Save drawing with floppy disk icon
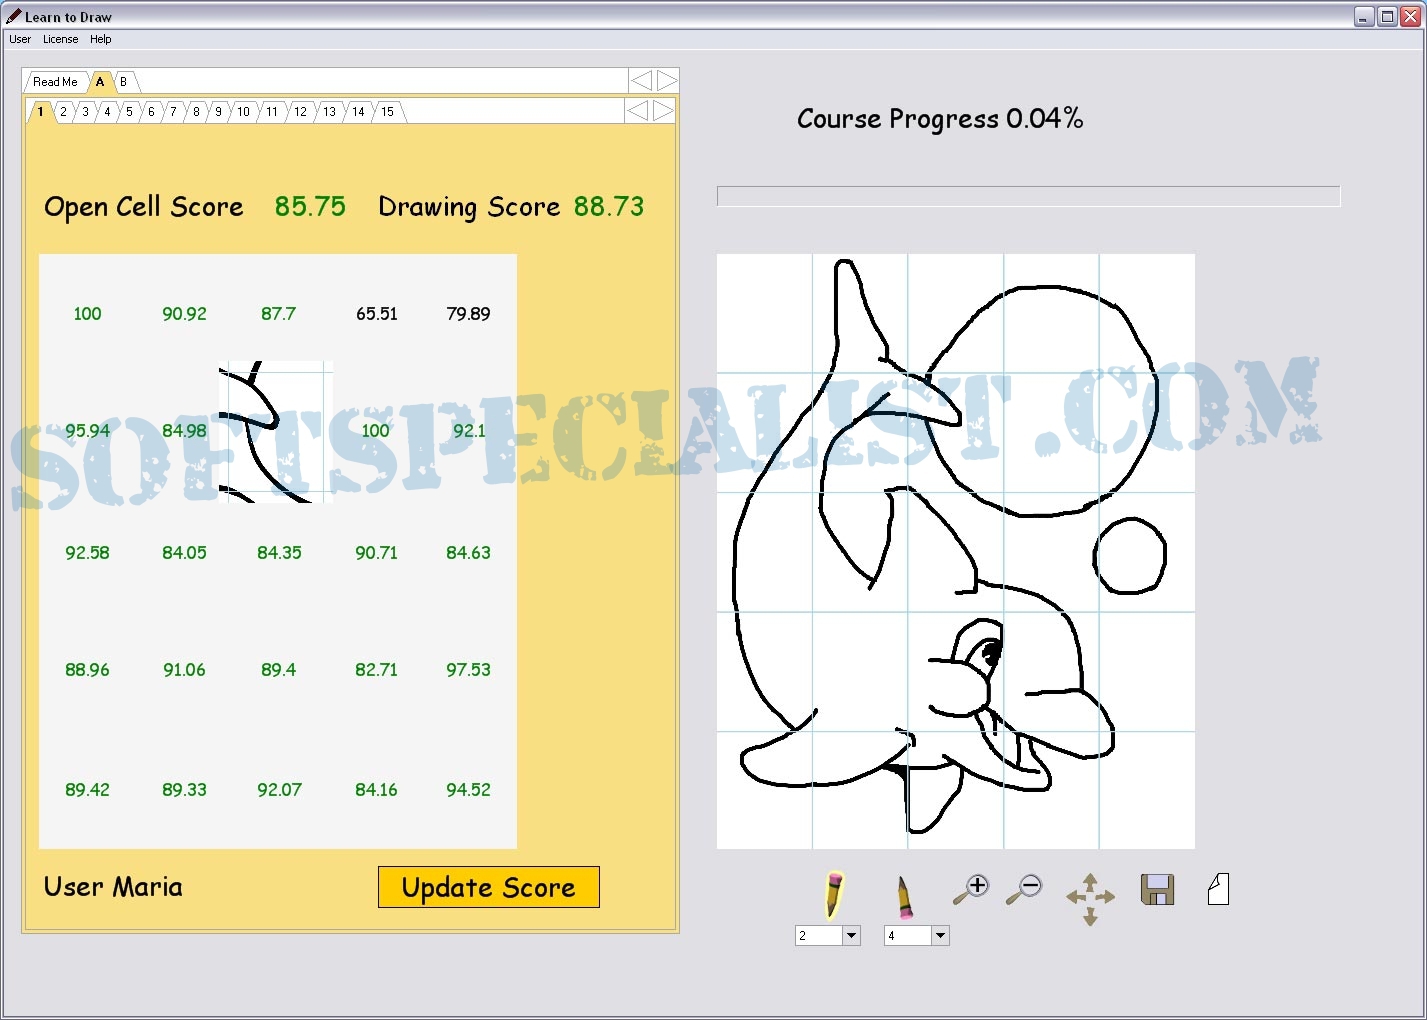Screen dimensions: 1427x1020 [x=1157, y=889]
